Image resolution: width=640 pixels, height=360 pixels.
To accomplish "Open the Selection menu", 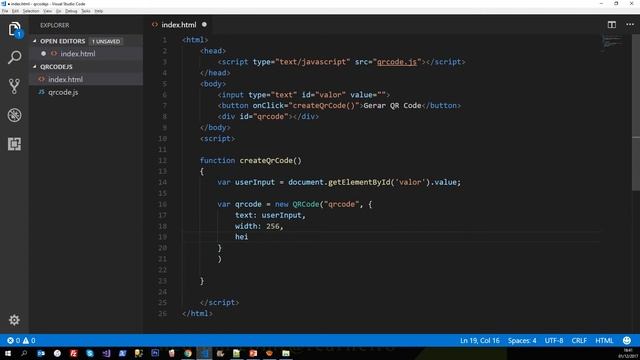I will [31, 11].
